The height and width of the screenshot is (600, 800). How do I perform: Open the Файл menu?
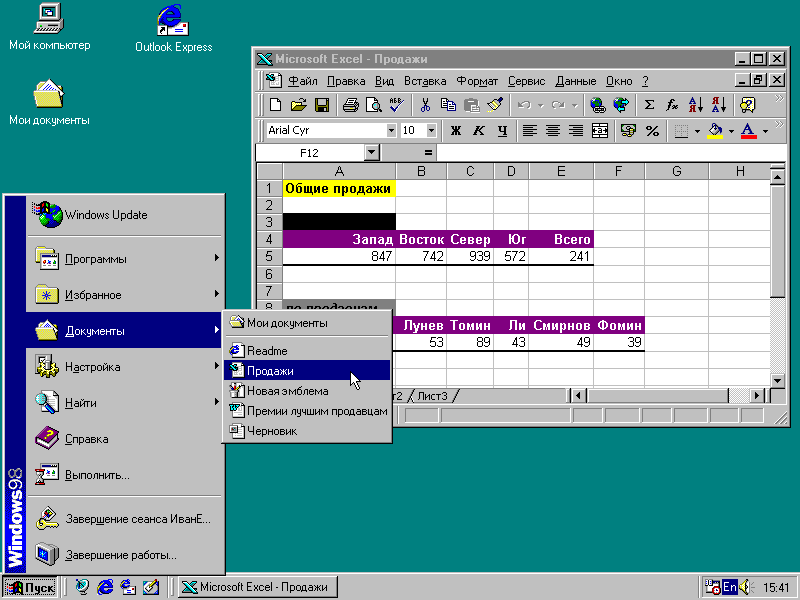[x=303, y=81]
